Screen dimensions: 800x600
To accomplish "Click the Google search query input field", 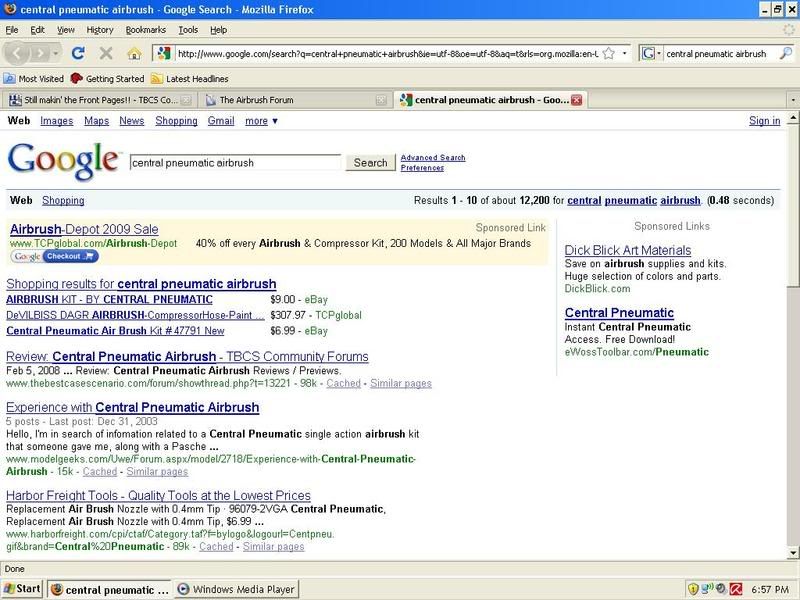I will pyautogui.click(x=236, y=163).
